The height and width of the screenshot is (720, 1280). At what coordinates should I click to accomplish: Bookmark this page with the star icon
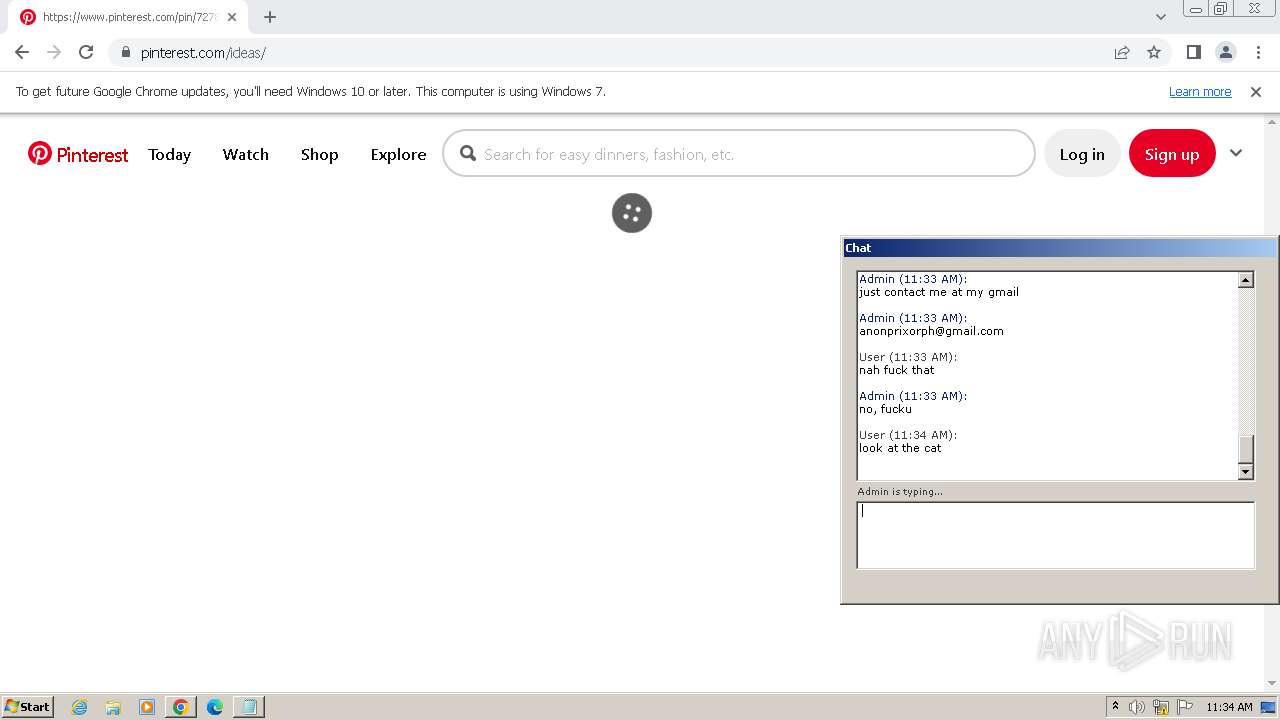tap(1154, 52)
